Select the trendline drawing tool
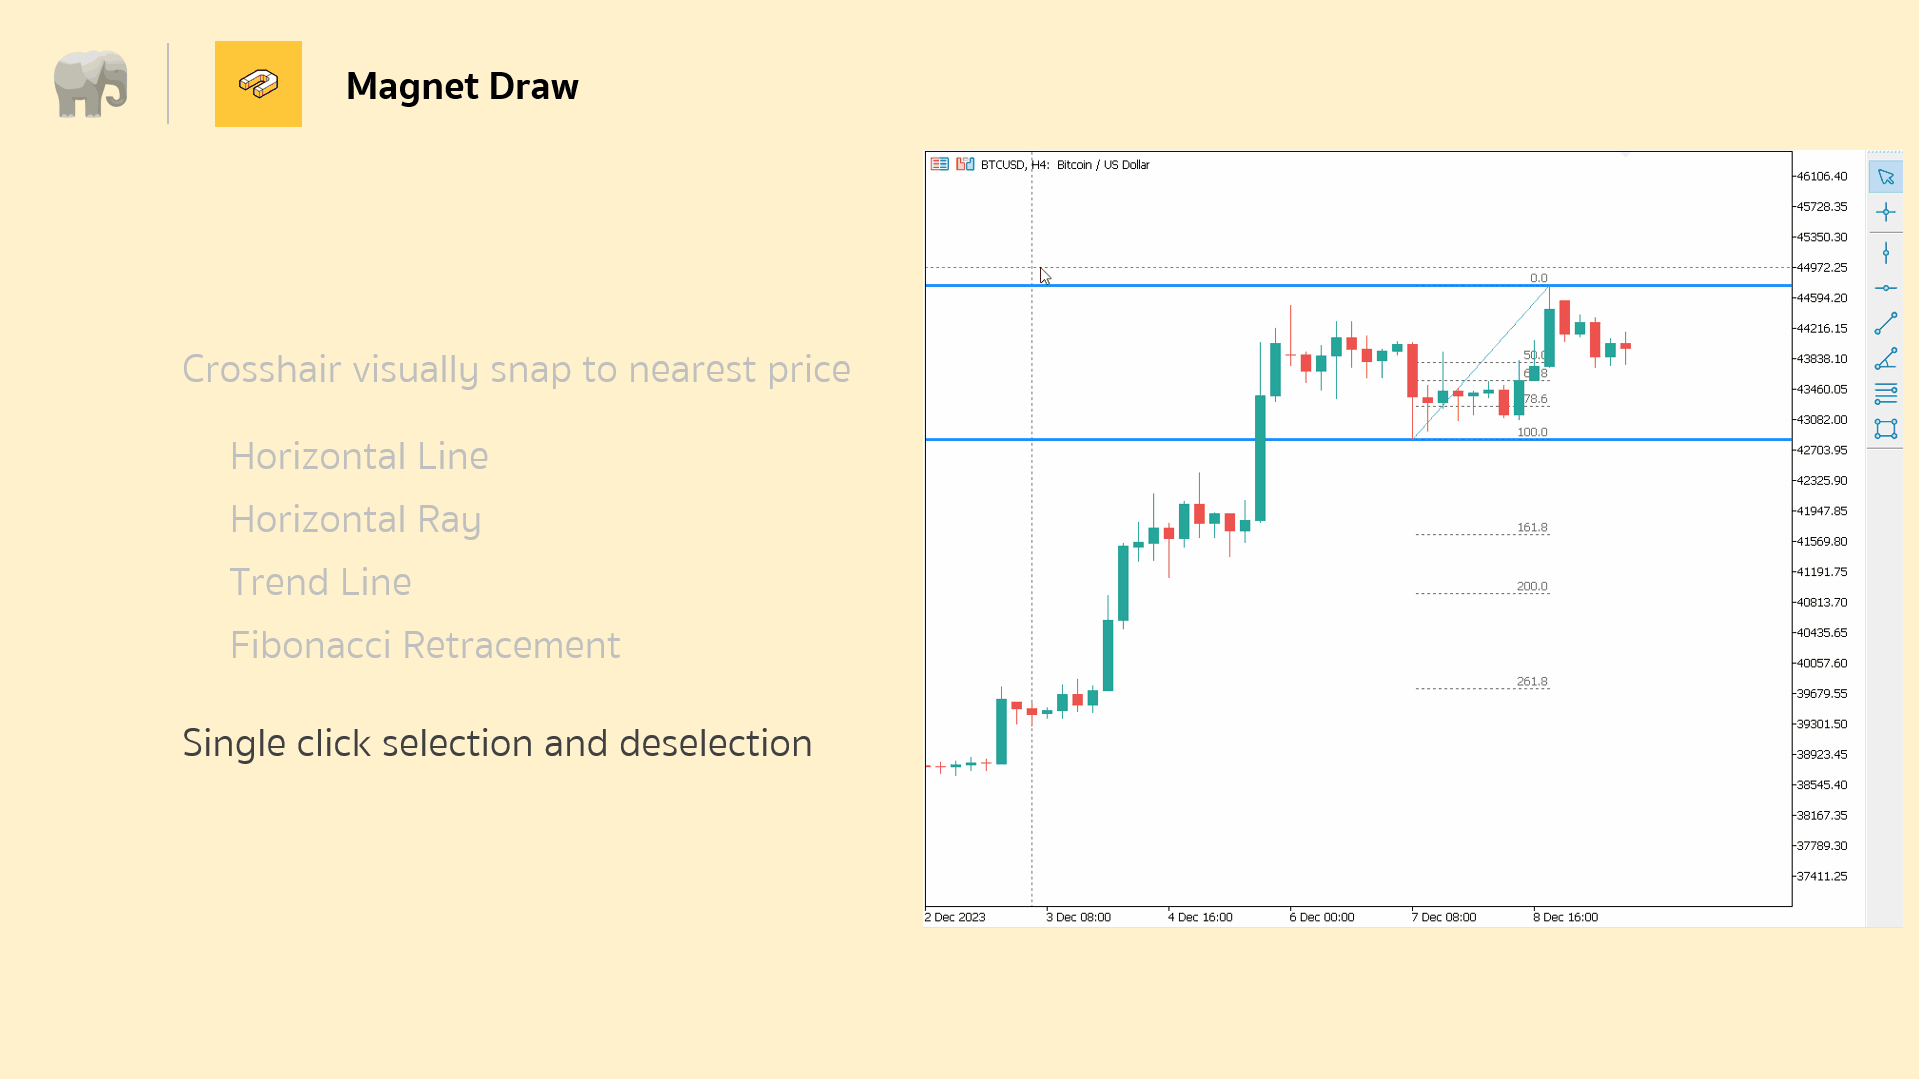1919x1079 pixels. (x=1885, y=324)
